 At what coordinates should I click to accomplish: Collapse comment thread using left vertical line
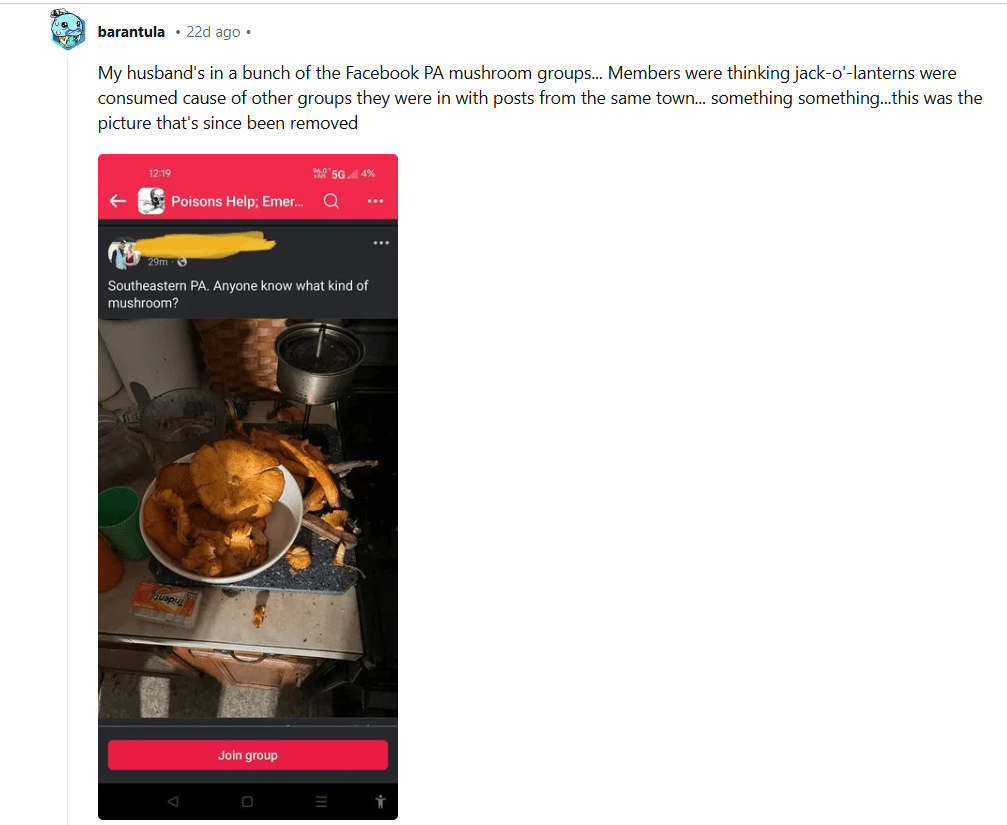67,442
